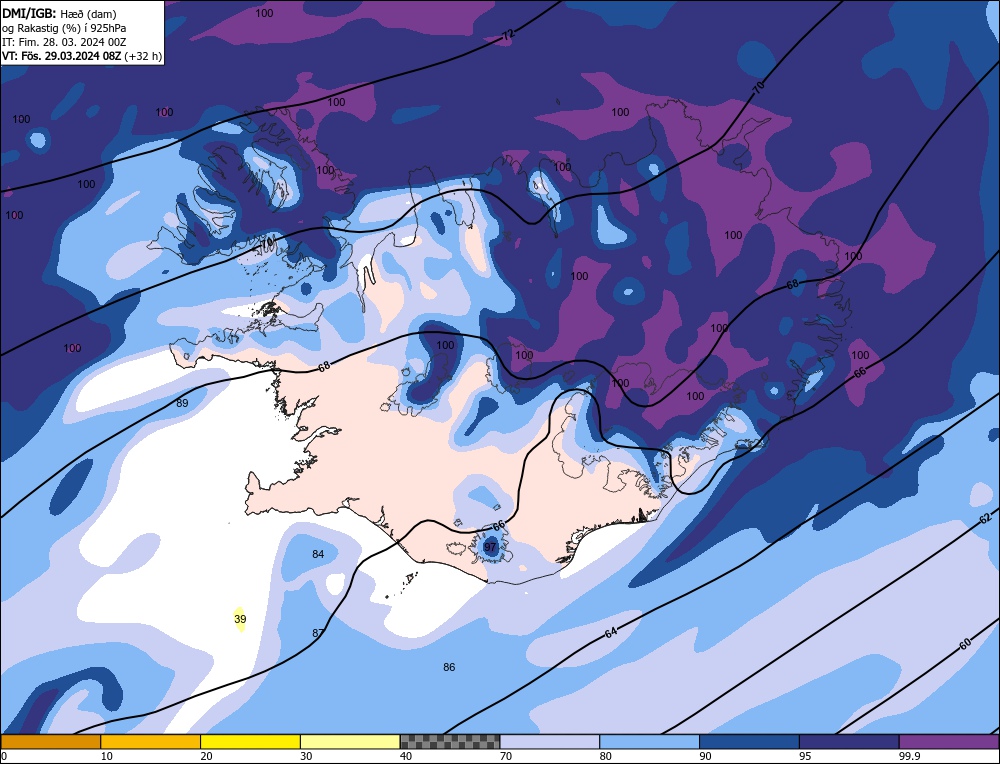The width and height of the screenshot is (1000, 764).
Task: Click the "64" contour label
Action: click(x=611, y=633)
